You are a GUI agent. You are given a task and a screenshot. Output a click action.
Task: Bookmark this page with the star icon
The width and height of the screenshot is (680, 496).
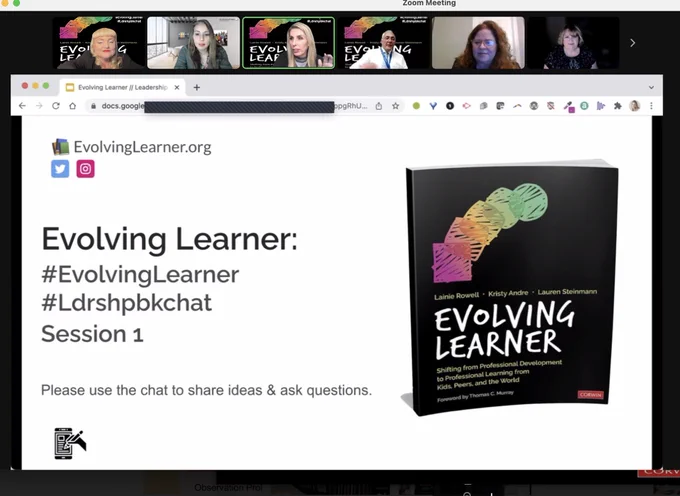tap(396, 106)
